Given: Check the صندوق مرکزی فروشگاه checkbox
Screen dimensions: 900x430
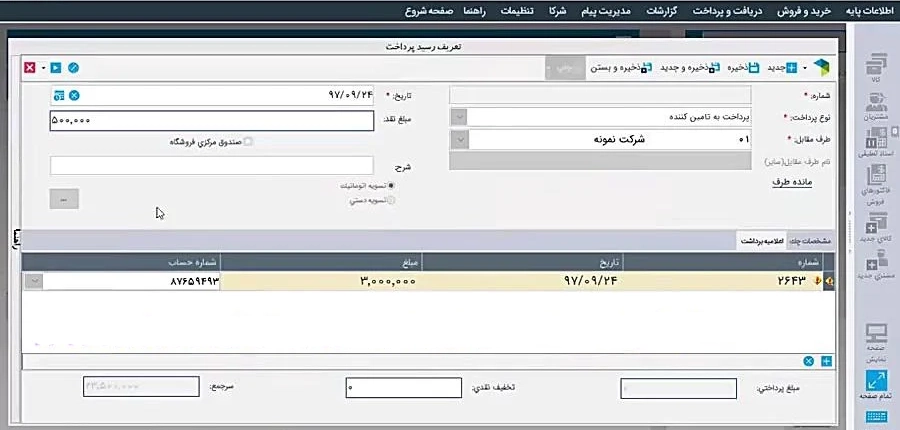Looking at the screenshot, I should pyautogui.click(x=248, y=141).
